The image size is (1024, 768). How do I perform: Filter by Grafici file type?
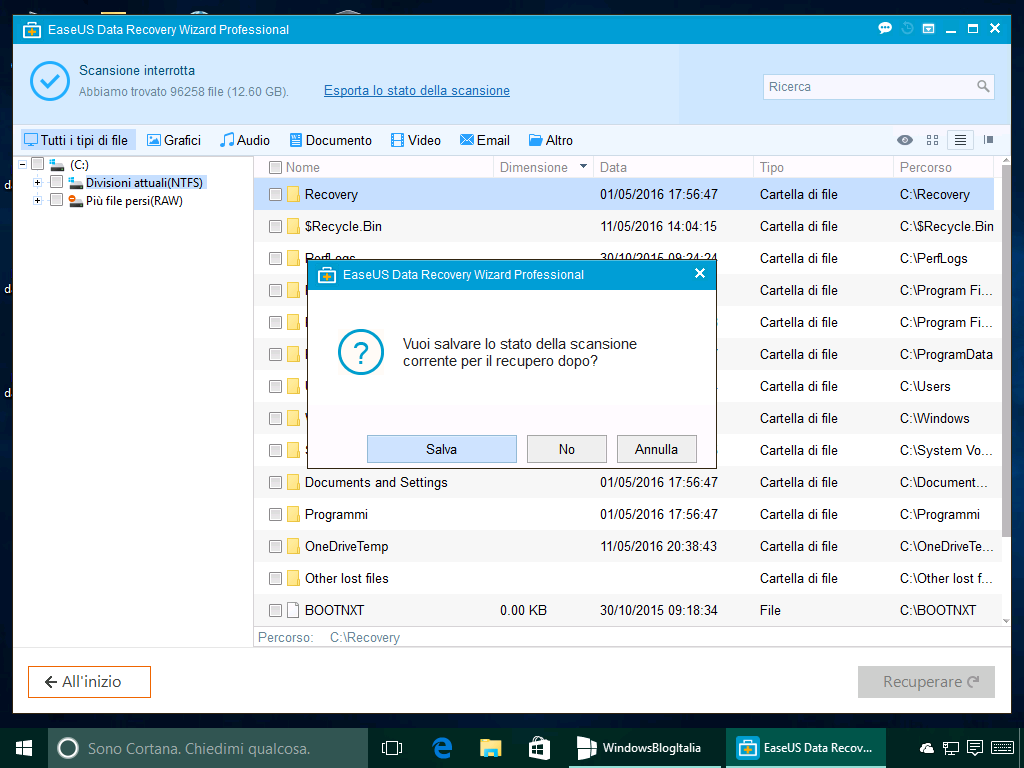pos(174,140)
